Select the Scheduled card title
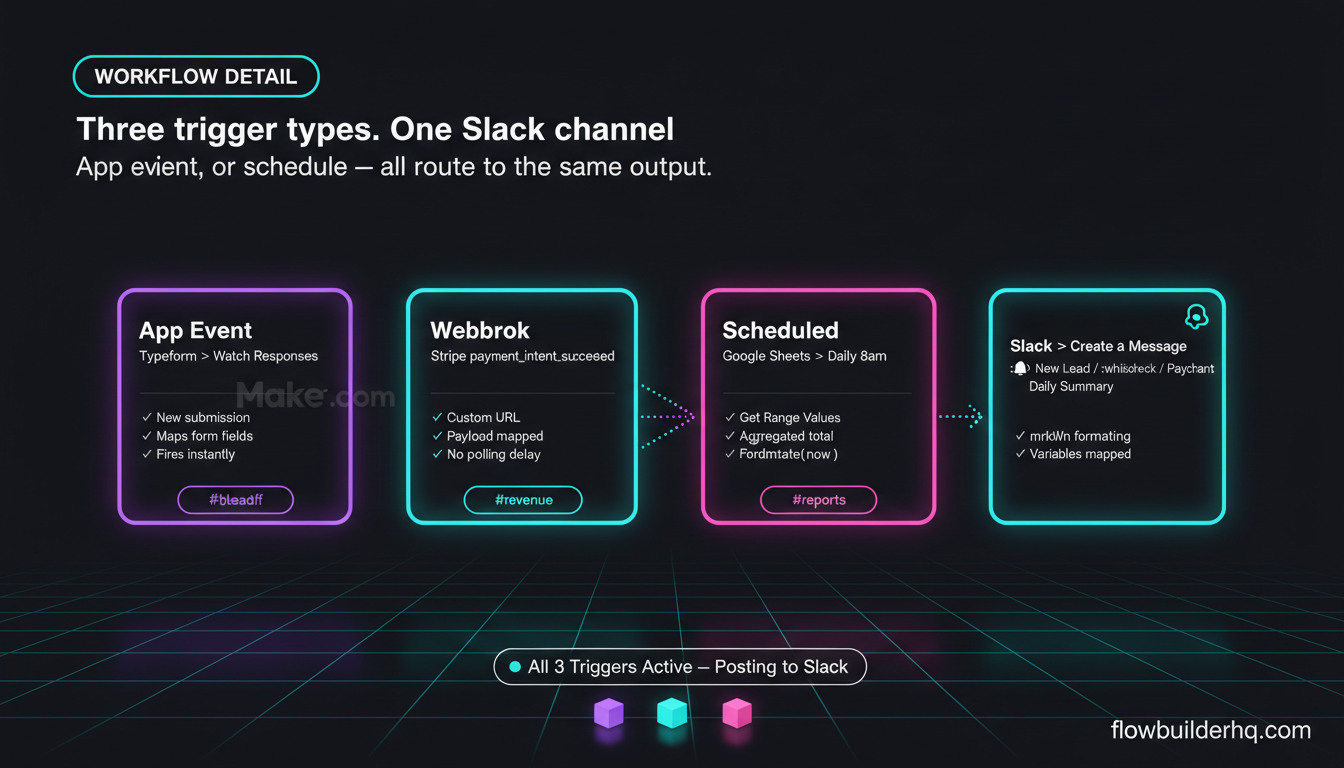Viewport: 1344px width, 768px height. click(x=781, y=331)
